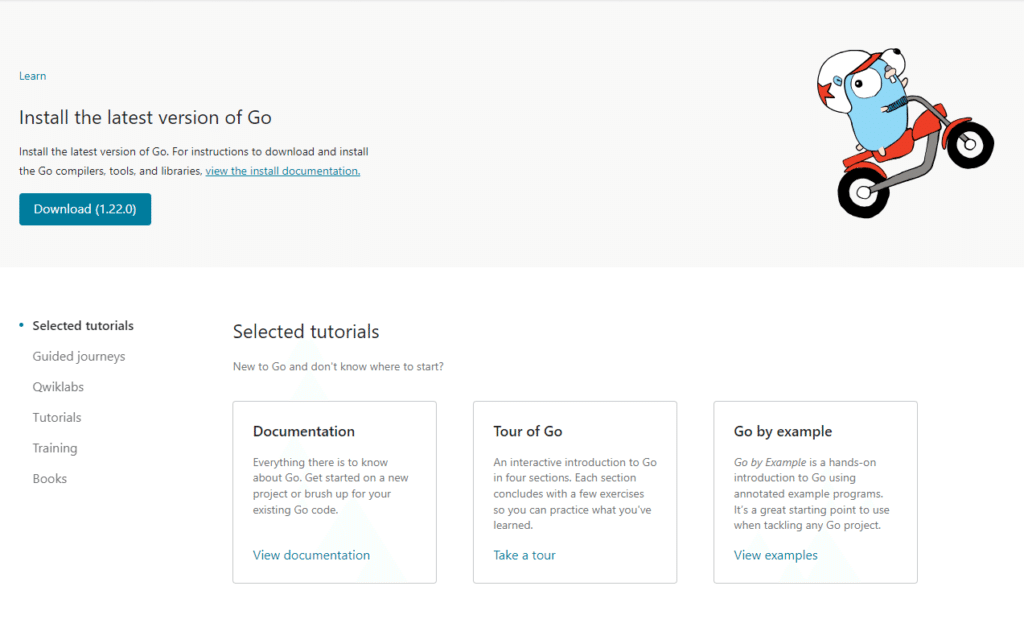
Task: Click the "Learn" breadcrumb link
Action: (32, 75)
